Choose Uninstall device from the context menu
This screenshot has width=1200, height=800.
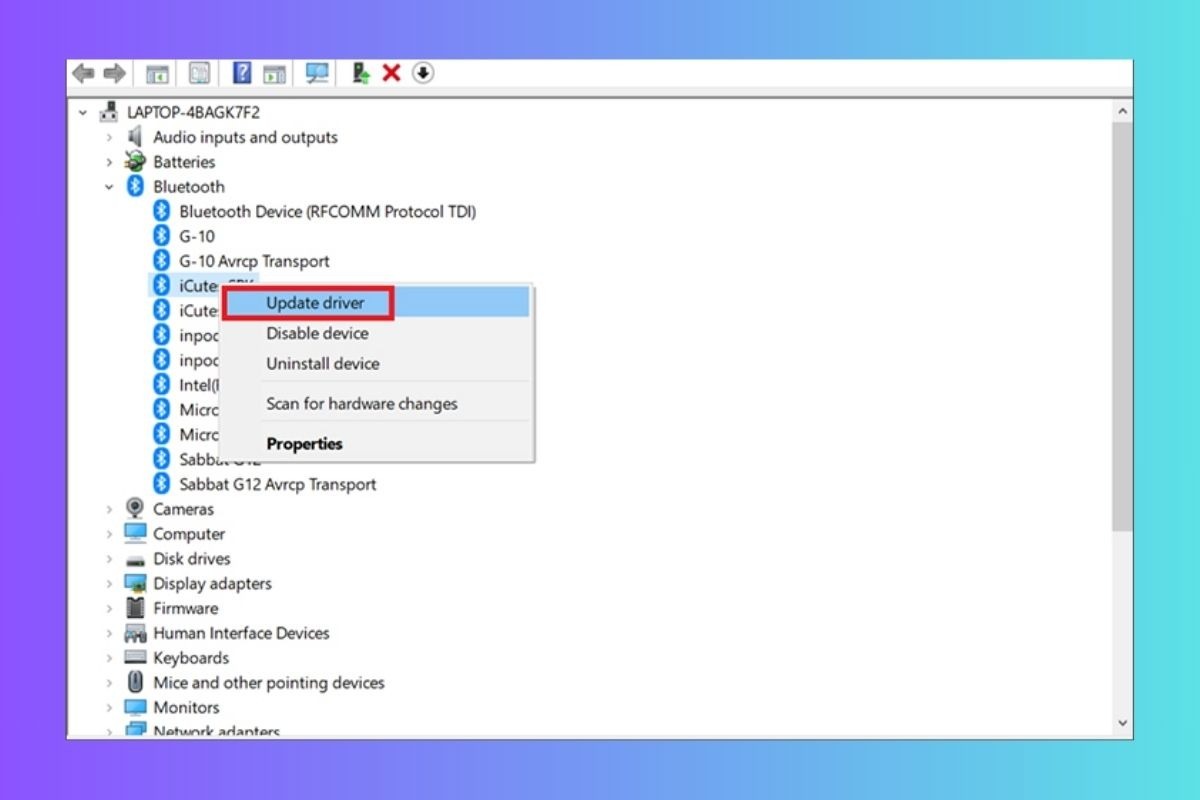tap(322, 363)
